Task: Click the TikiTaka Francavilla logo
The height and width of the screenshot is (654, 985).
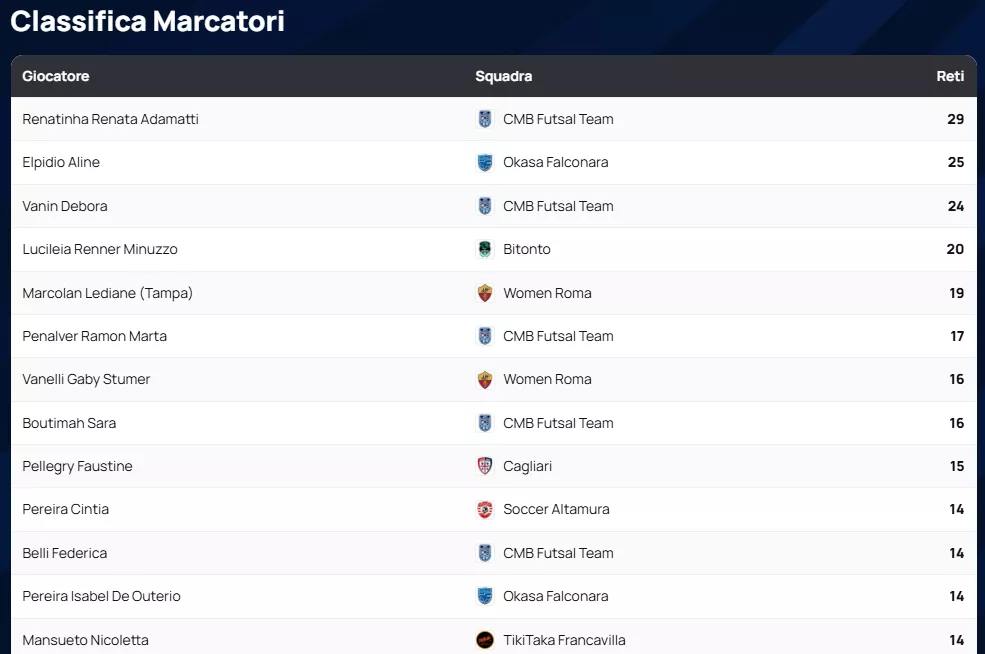Action: [485, 640]
